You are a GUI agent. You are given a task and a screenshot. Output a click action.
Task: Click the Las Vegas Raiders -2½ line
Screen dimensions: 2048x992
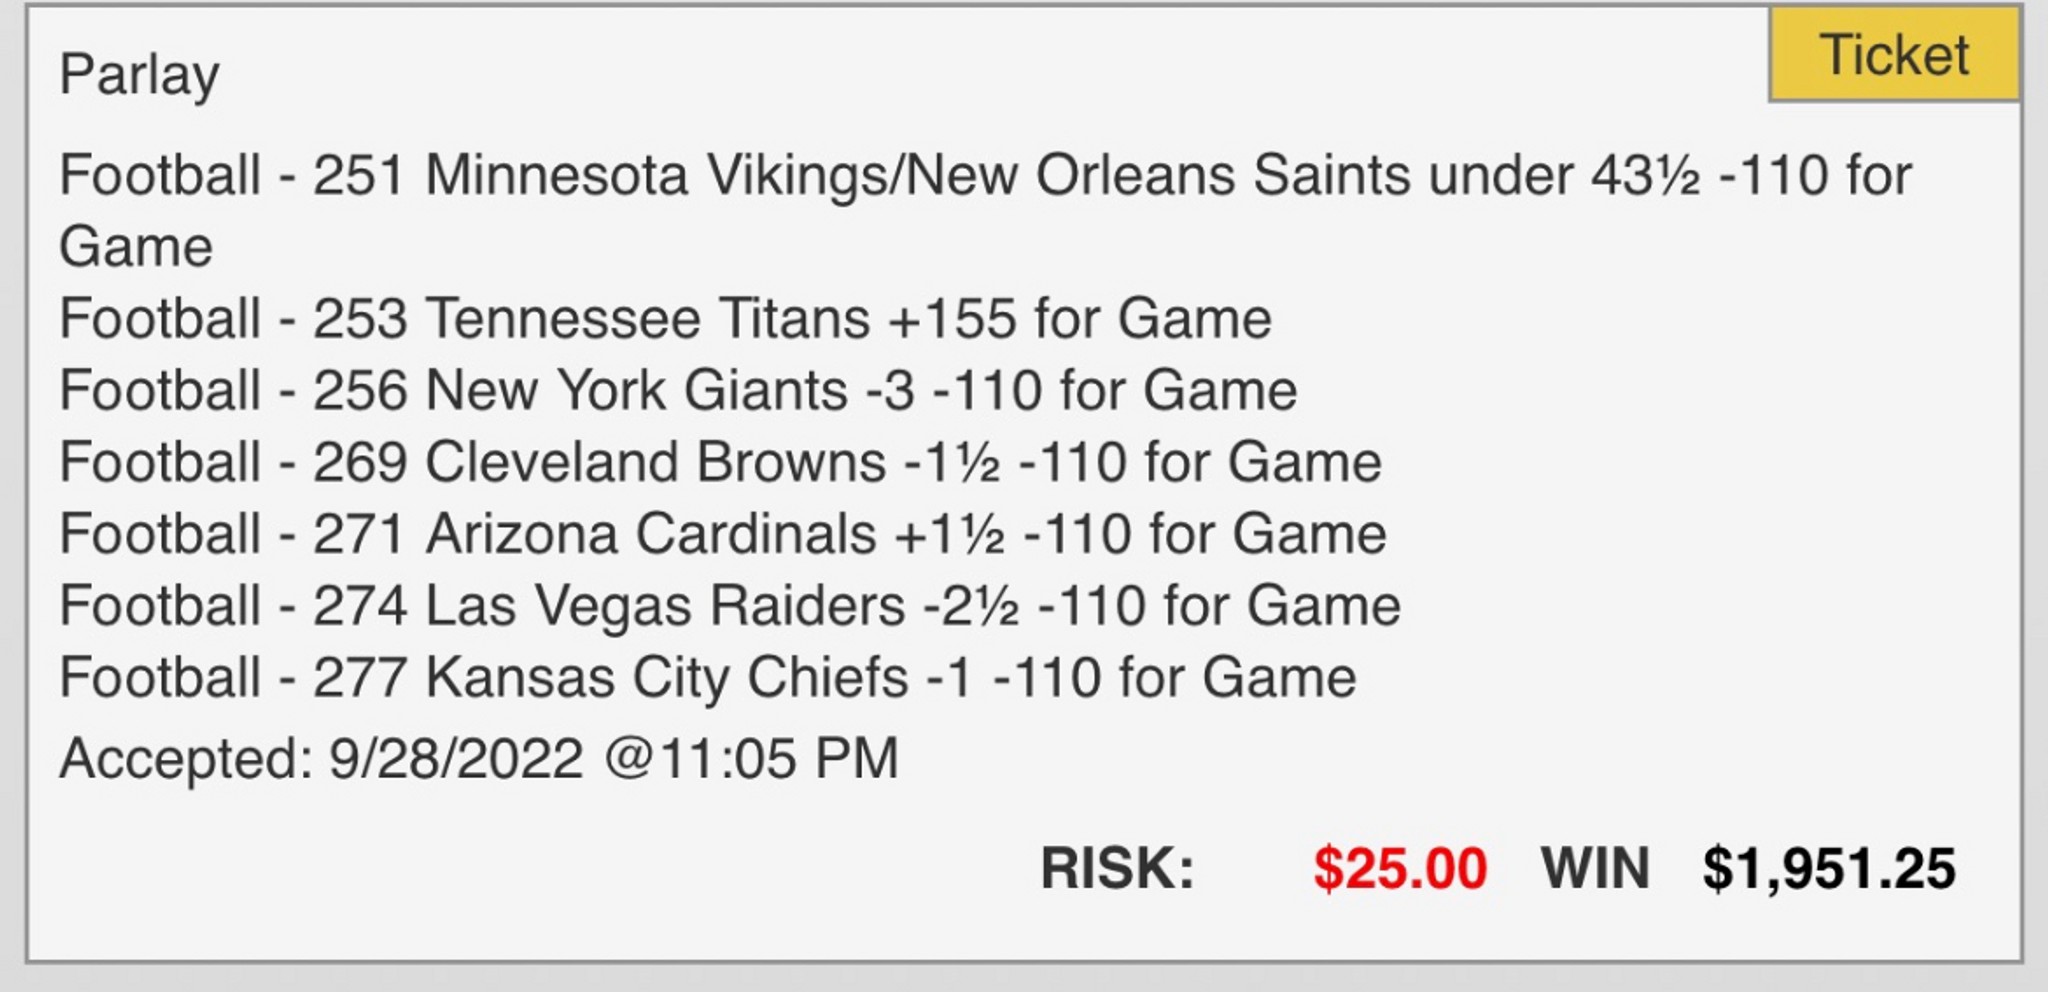point(730,607)
